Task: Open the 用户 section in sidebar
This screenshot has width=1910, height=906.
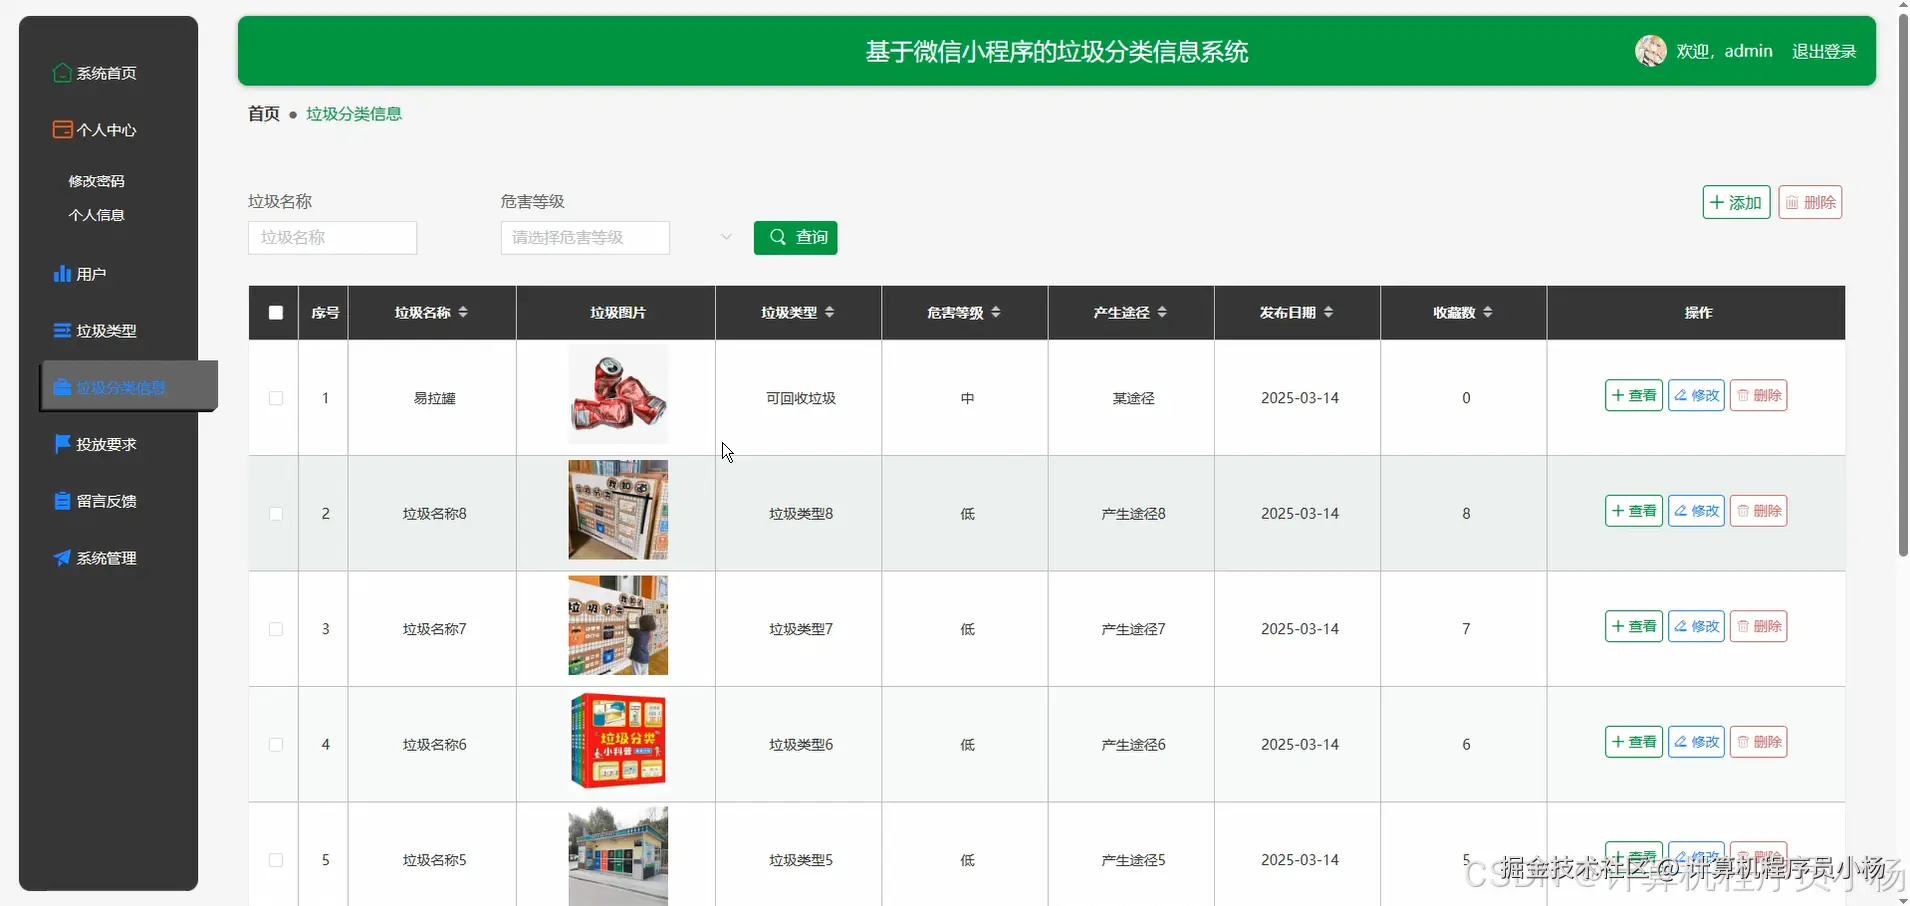Action: pyautogui.click(x=91, y=272)
